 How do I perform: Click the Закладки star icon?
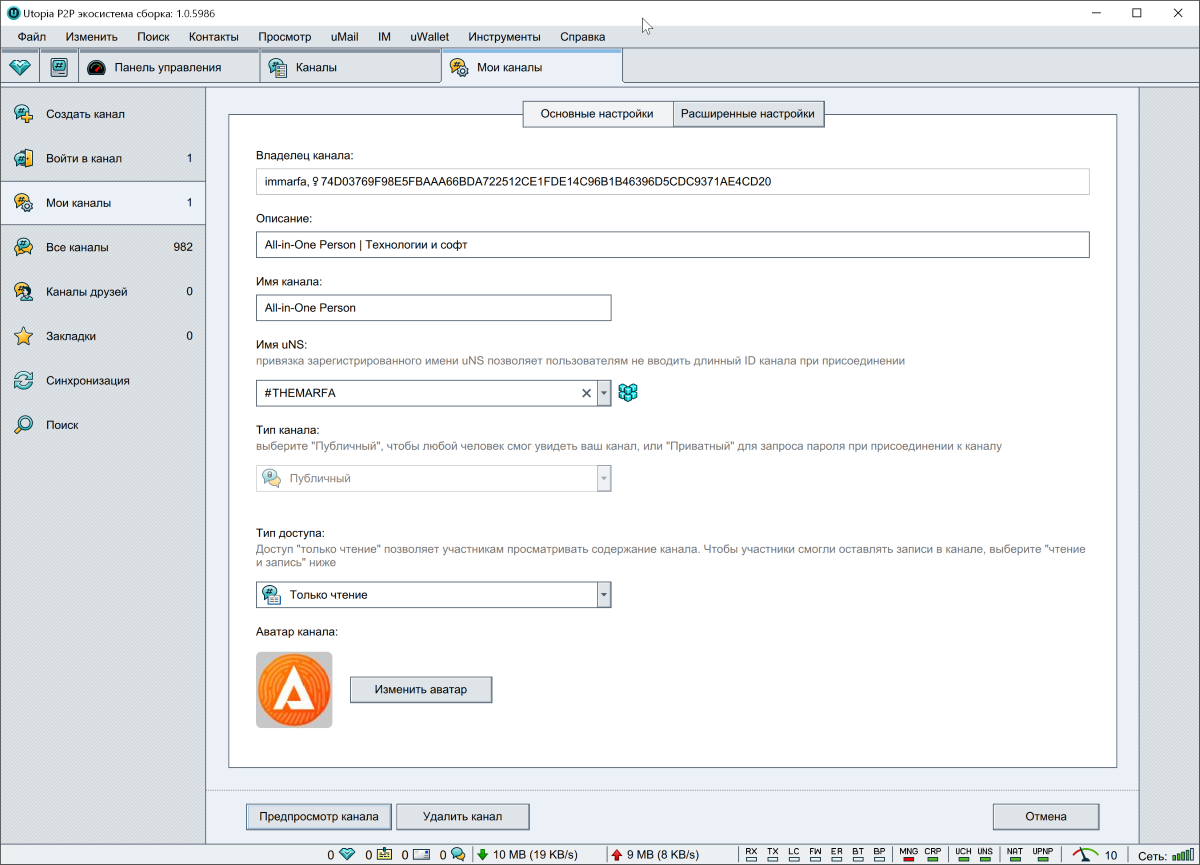pos(23,336)
